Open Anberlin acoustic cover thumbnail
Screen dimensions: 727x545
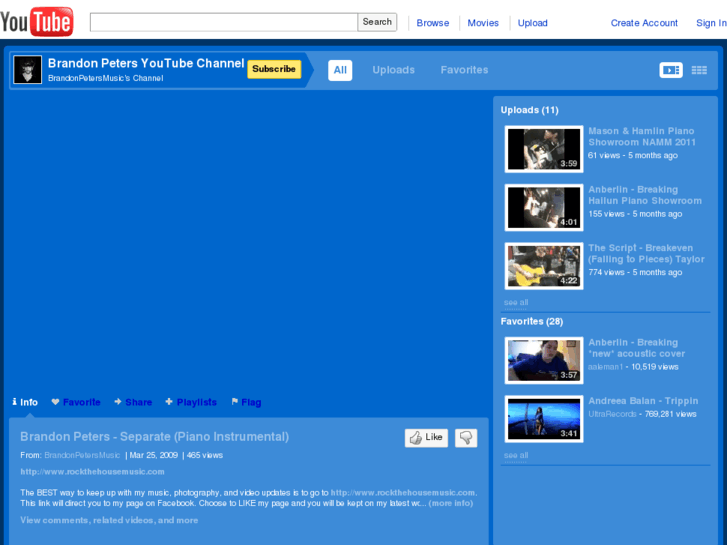544,360
